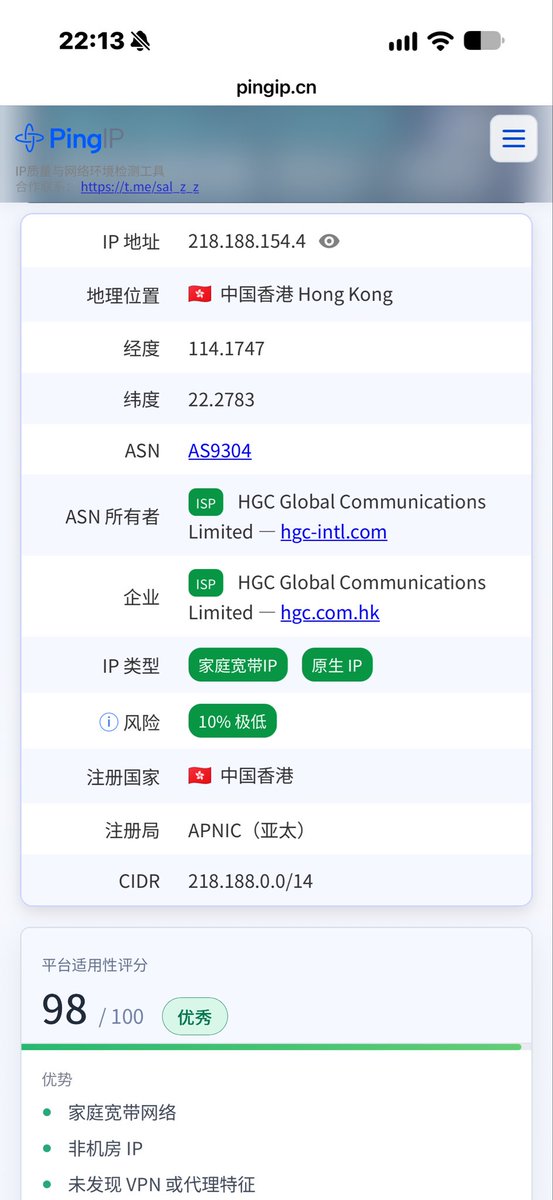Open the AS9304 link
Screen dimensions: 553x1200
click(220, 450)
